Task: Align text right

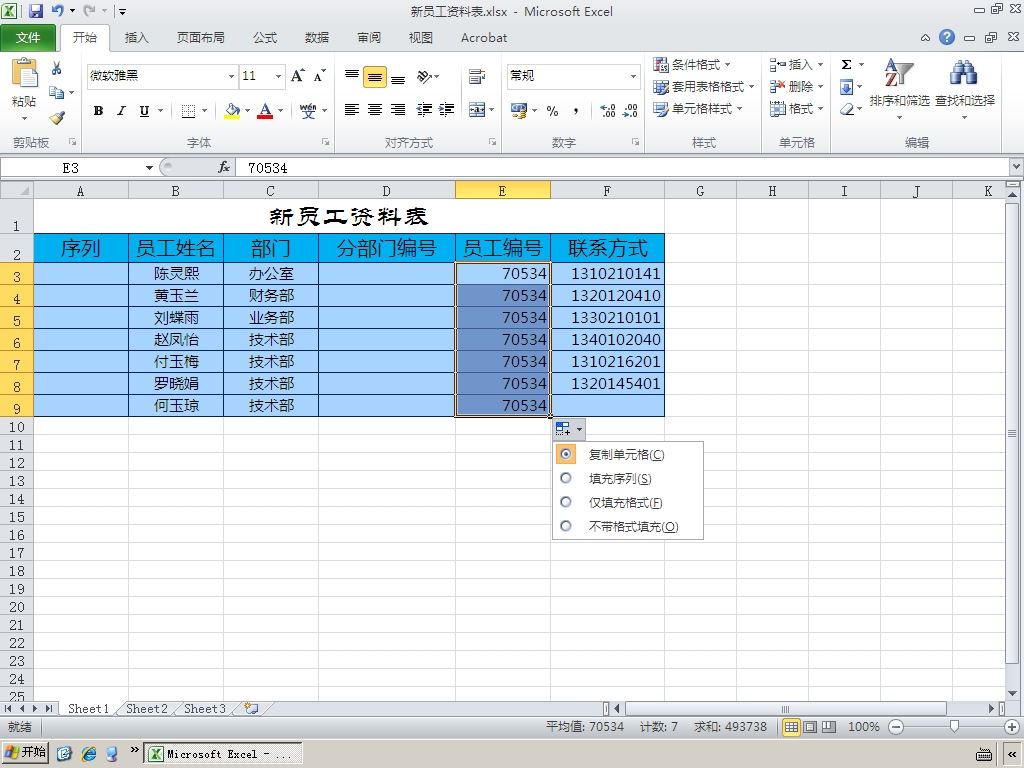Action: click(398, 110)
